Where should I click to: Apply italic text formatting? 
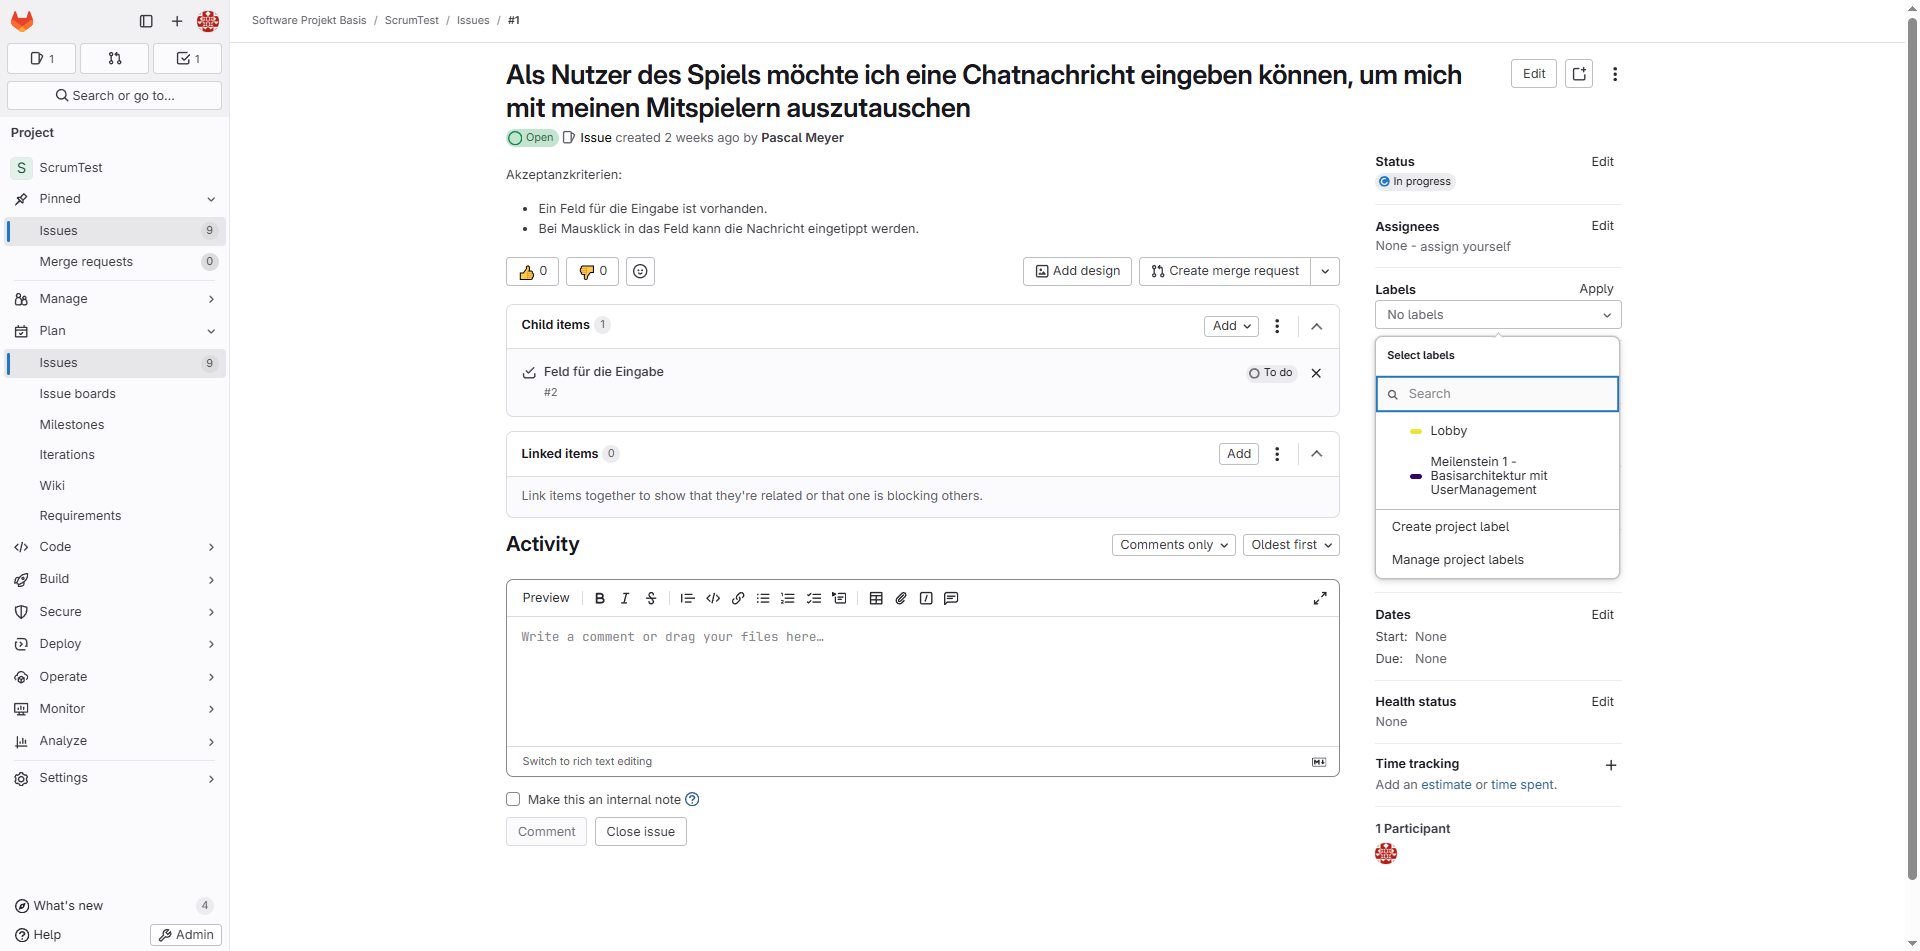[625, 598]
